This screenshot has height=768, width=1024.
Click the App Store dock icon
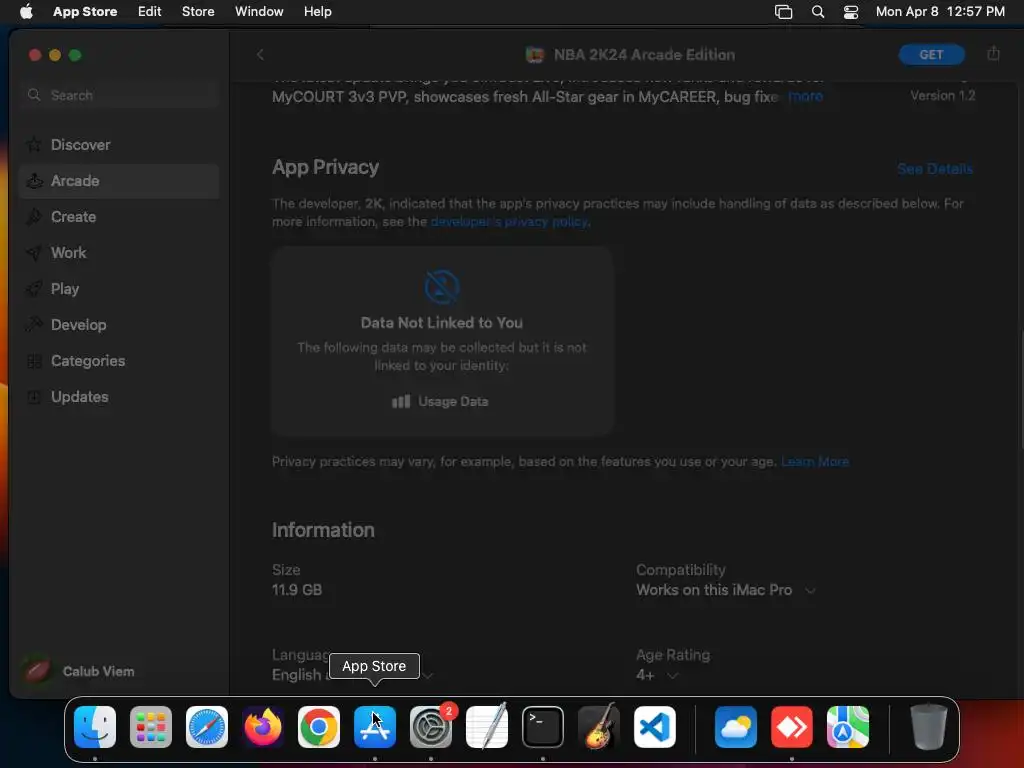pos(375,726)
